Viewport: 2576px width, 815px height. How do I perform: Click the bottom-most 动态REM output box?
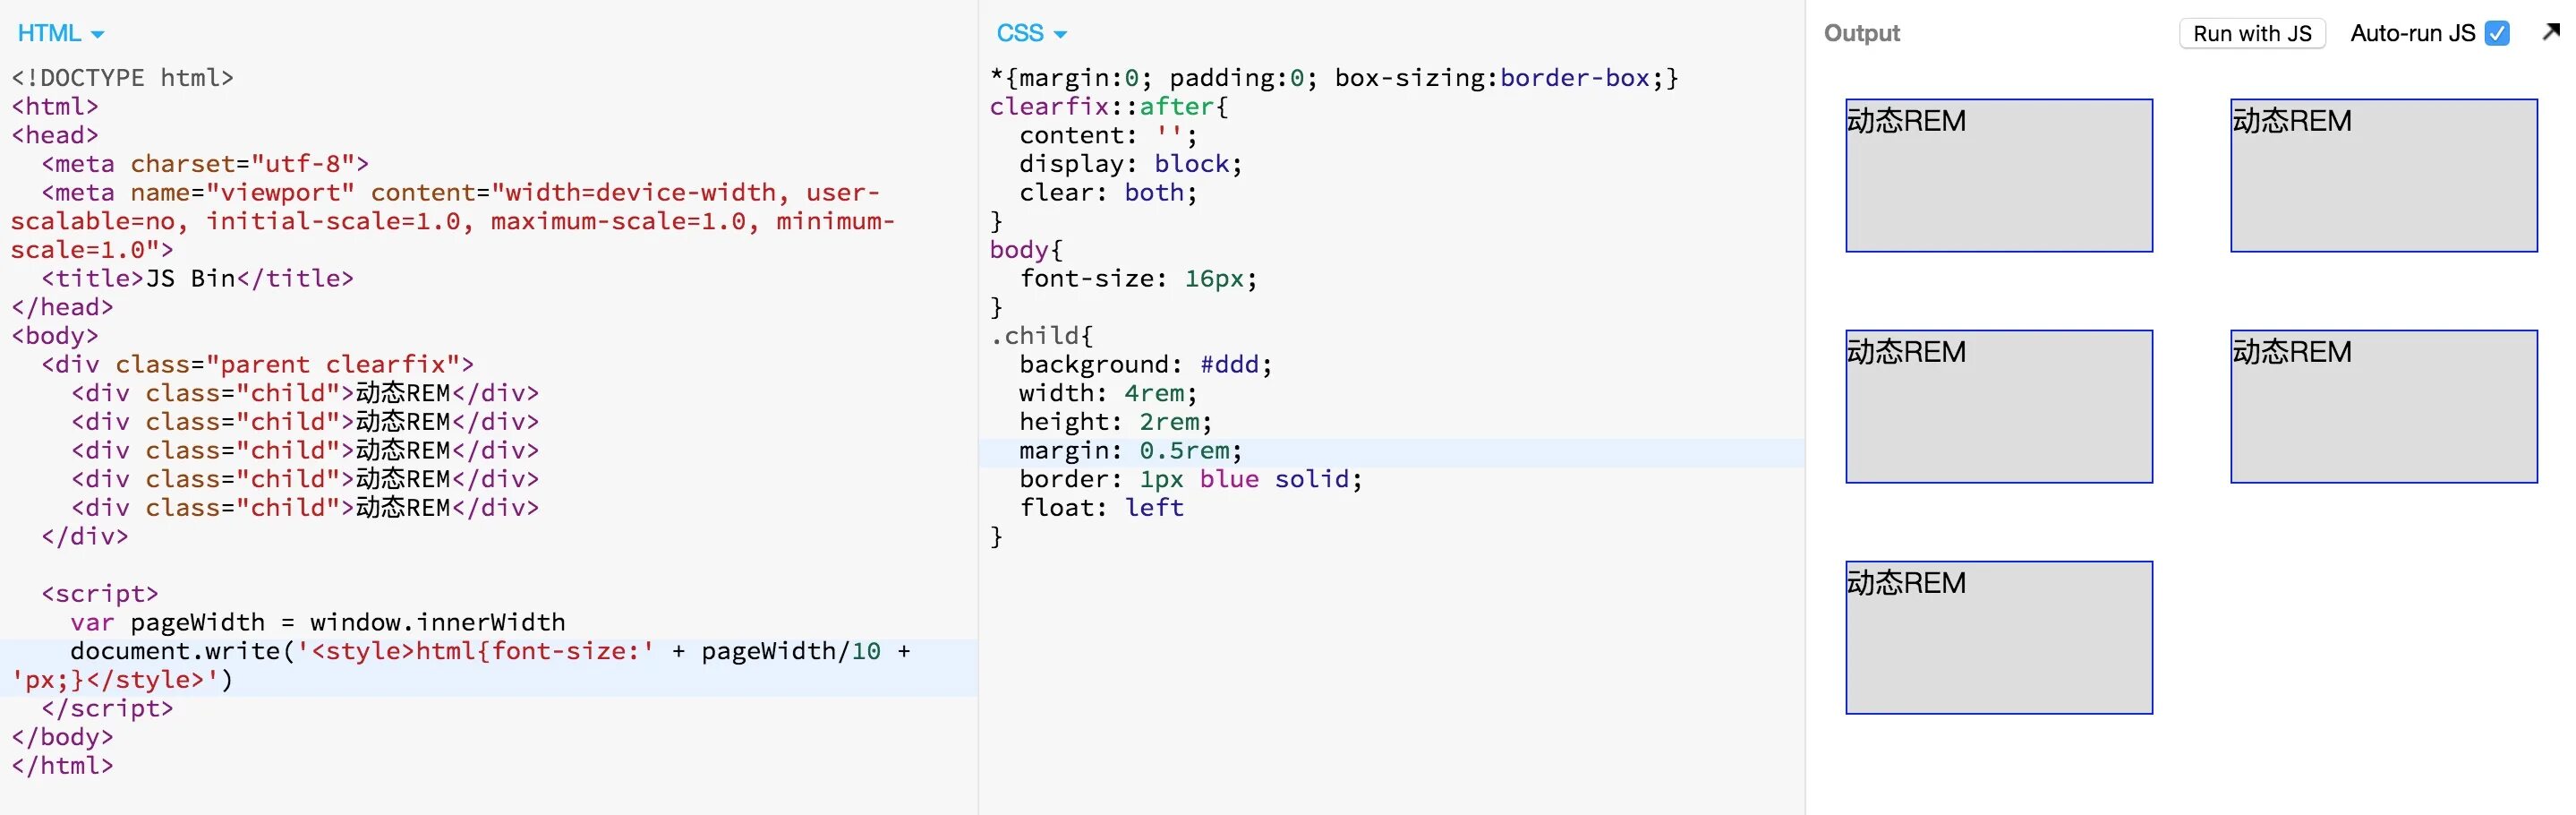1999,637
